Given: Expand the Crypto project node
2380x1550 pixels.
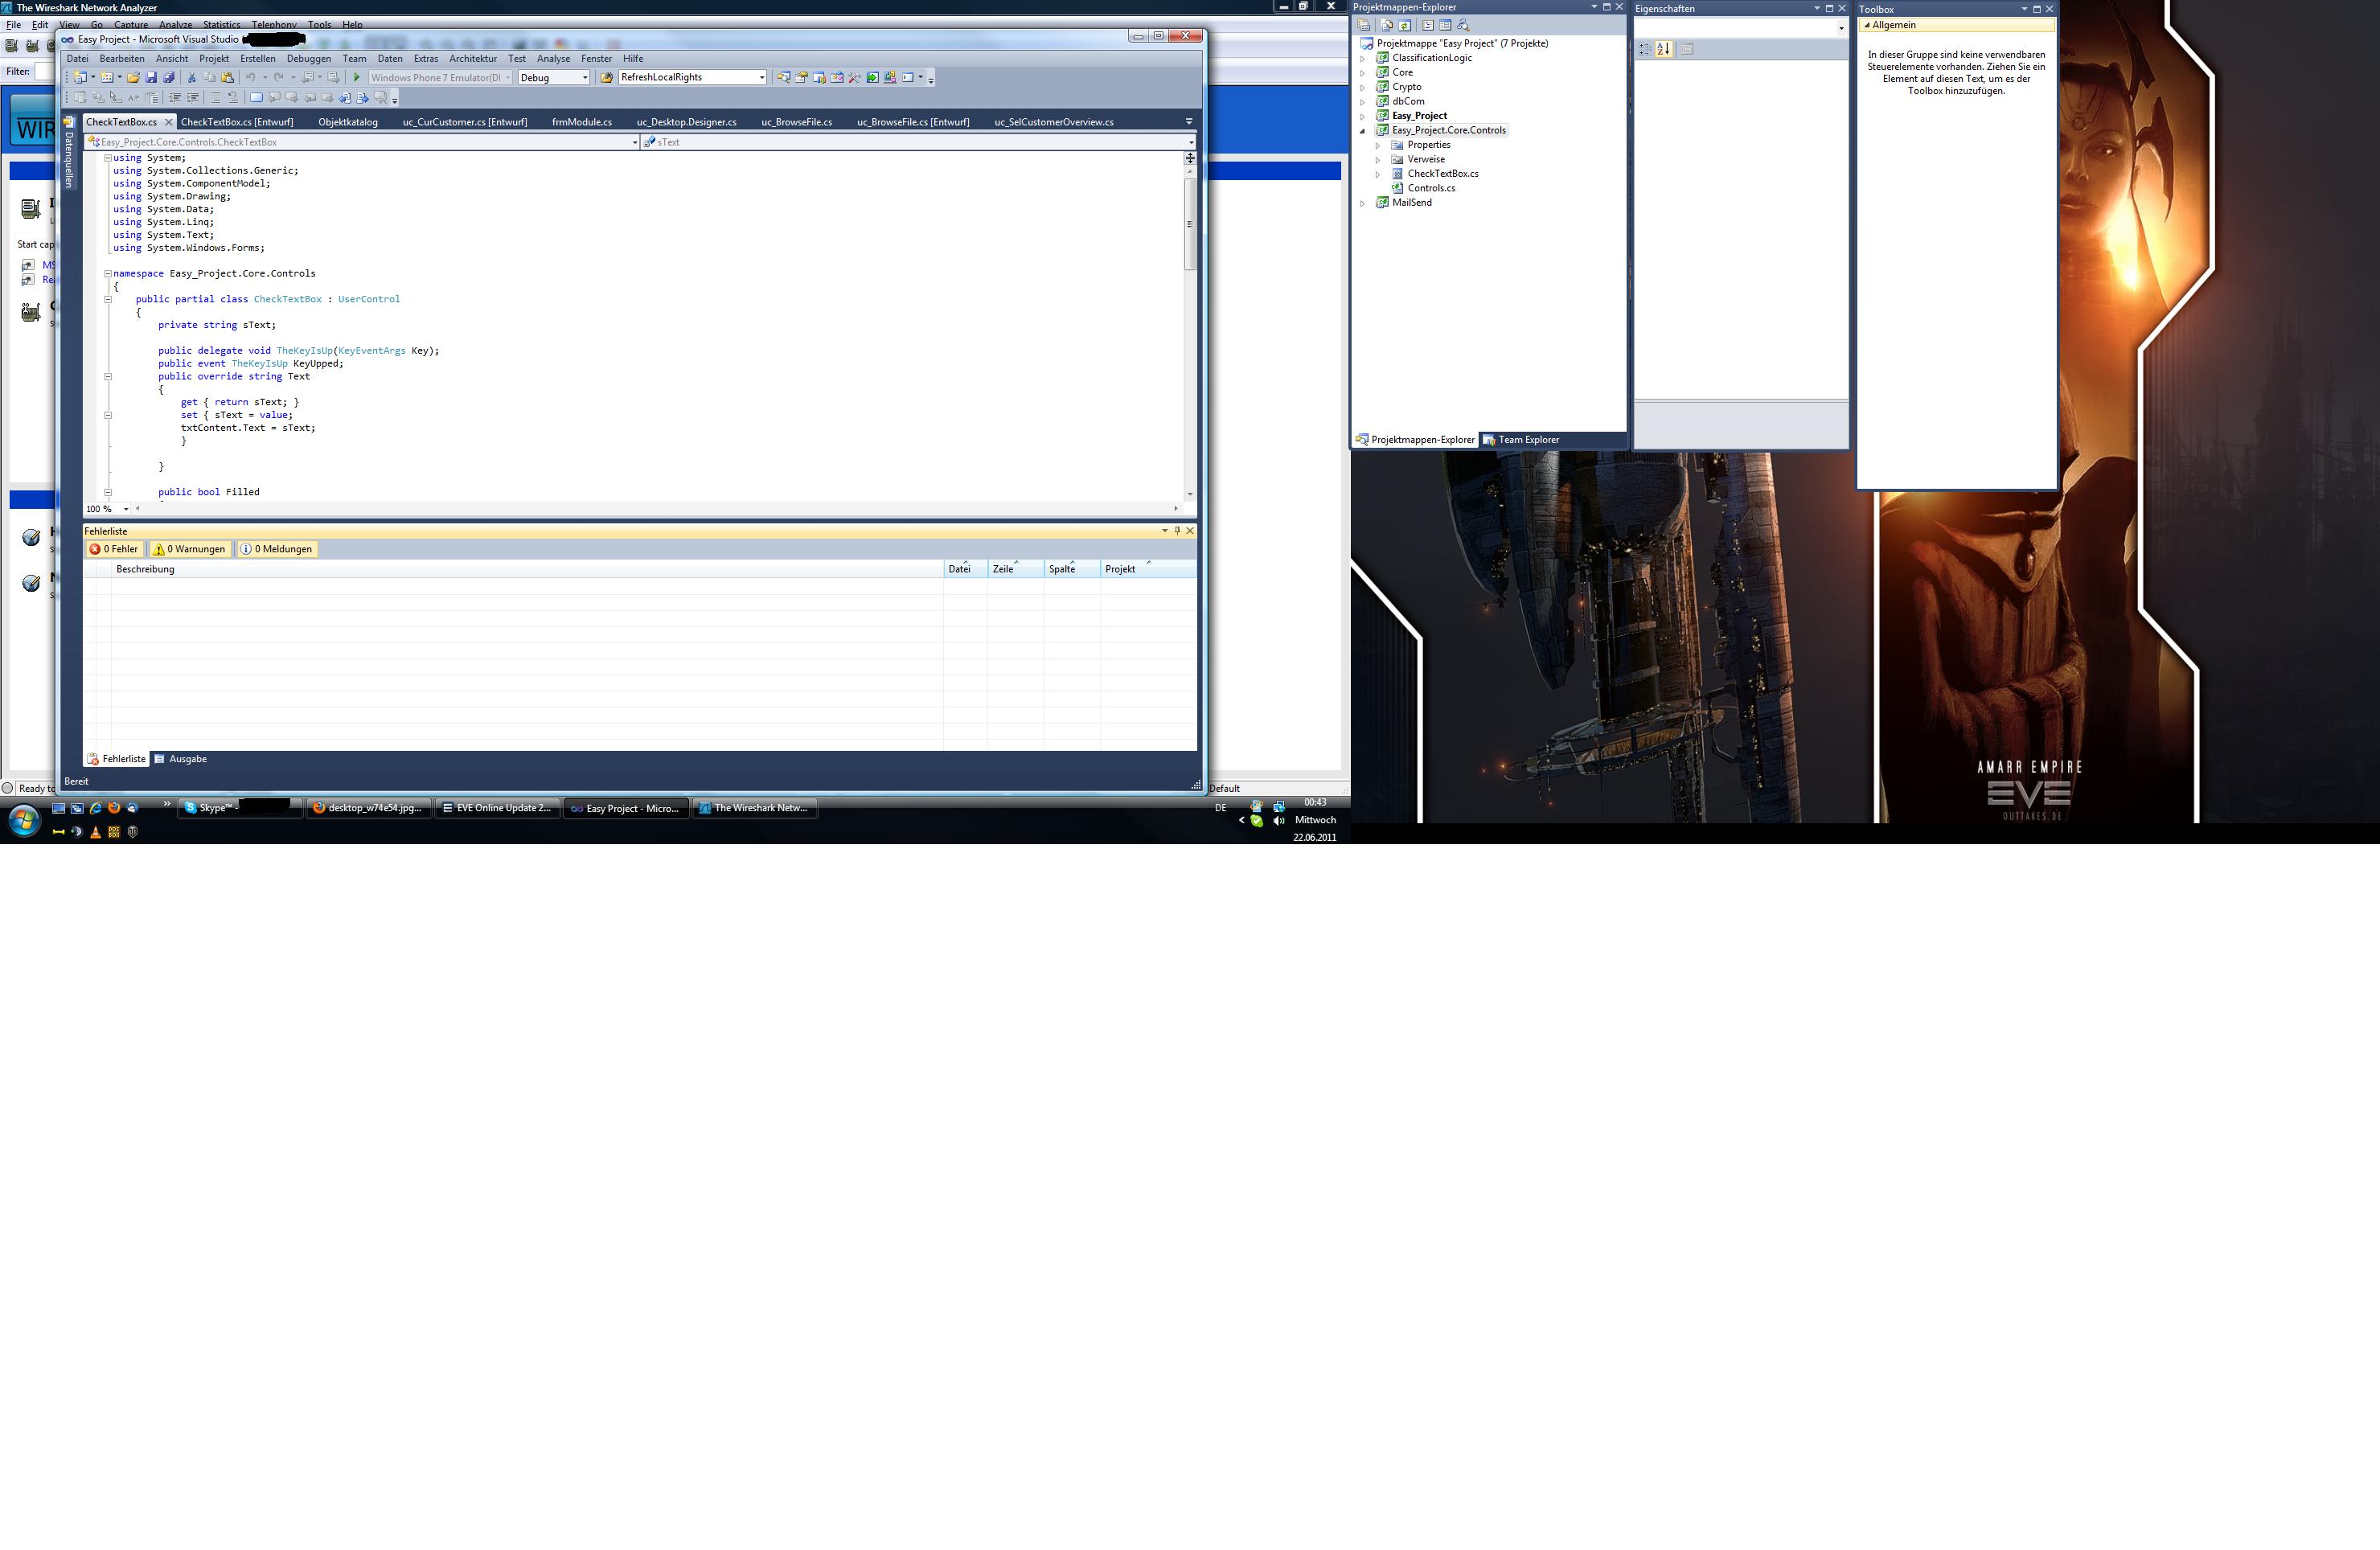Looking at the screenshot, I should click(1362, 87).
